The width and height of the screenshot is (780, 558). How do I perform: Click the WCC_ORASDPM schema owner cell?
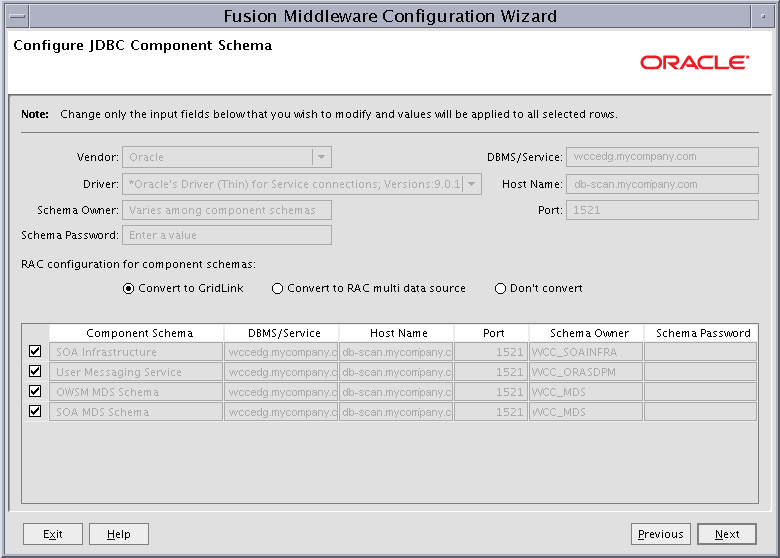(586, 372)
